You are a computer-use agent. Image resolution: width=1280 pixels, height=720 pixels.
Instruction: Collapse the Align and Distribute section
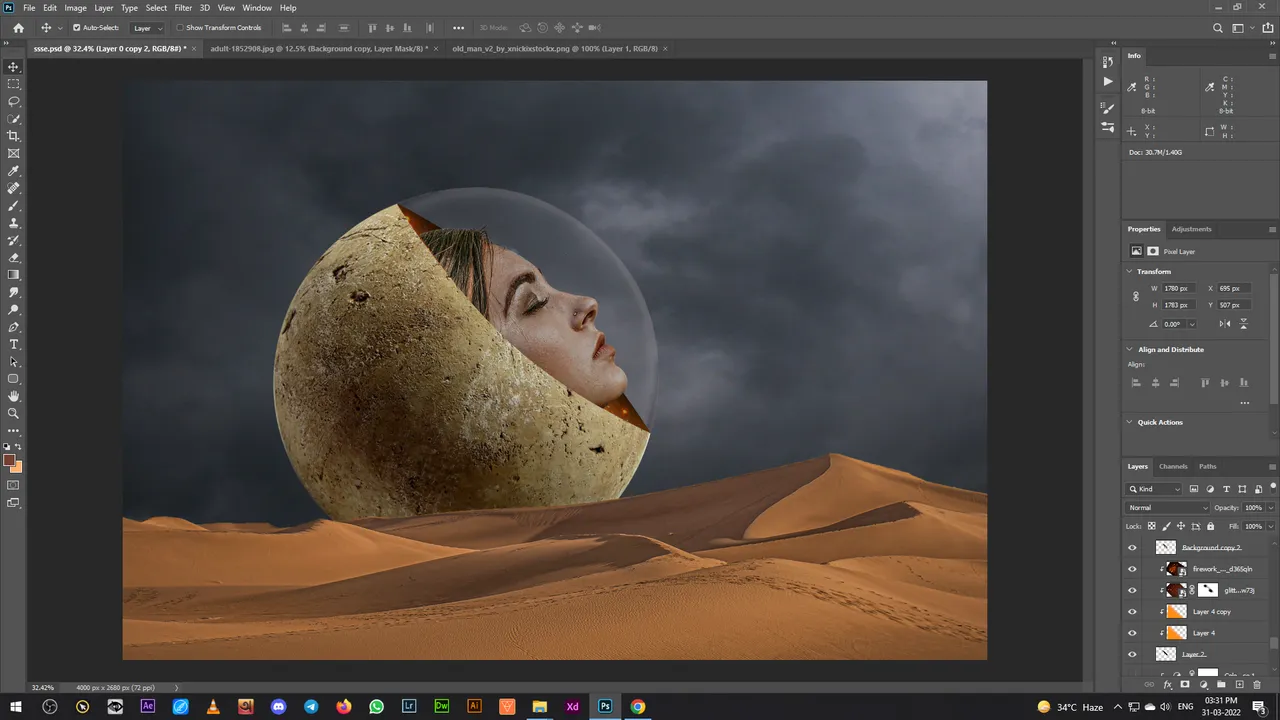tap(1131, 350)
